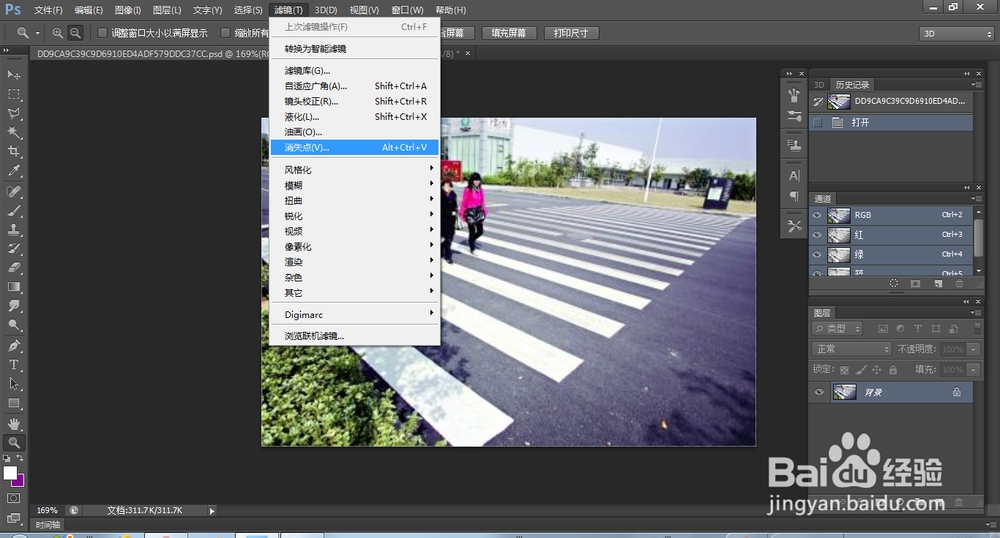The image size is (1000, 538).
Task: Open zoom tool preset picker arrow
Action: pos(38,33)
